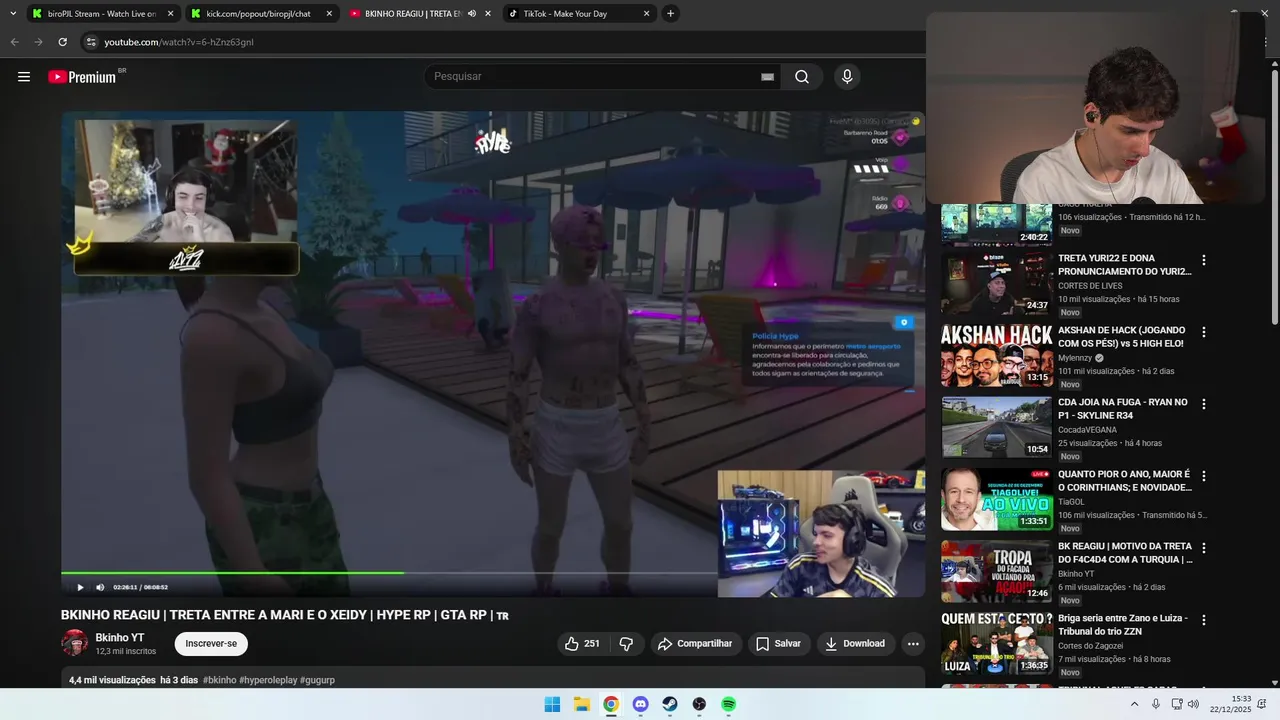The image size is (1280, 720).
Task: Open Google Chrome taskbar icon
Action: (611, 704)
